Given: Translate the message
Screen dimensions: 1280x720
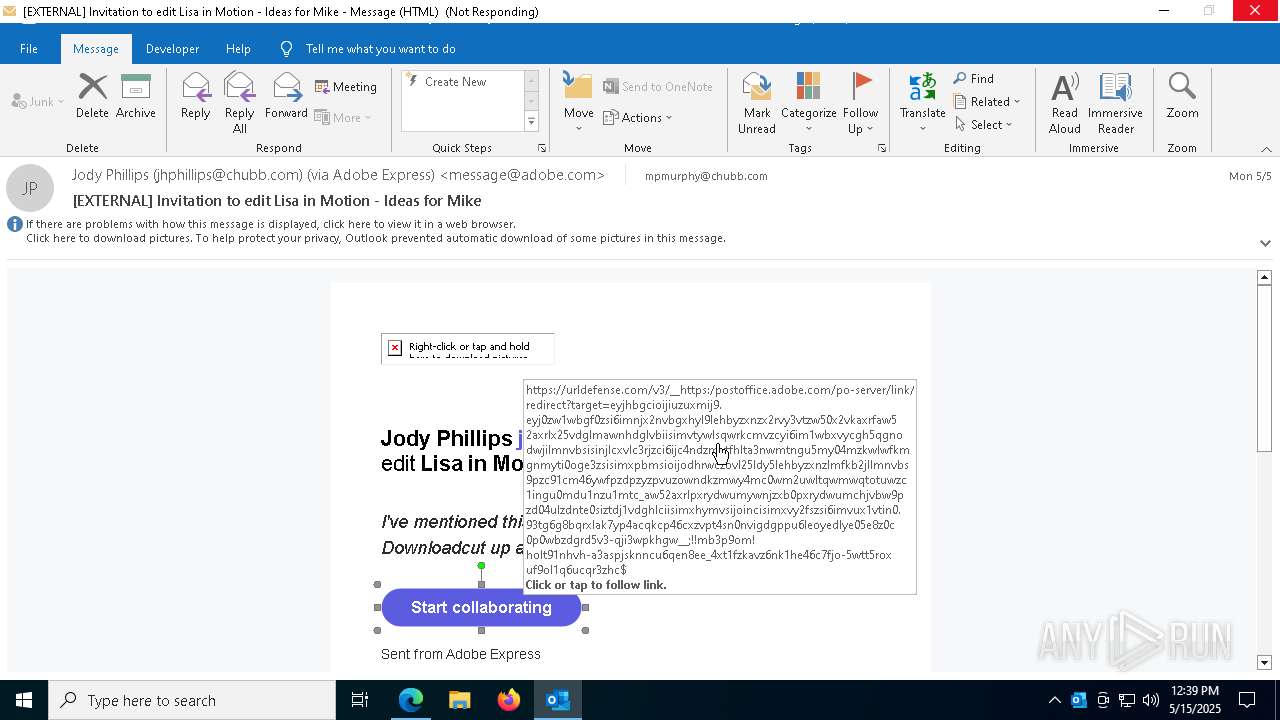Looking at the screenshot, I should [923, 103].
